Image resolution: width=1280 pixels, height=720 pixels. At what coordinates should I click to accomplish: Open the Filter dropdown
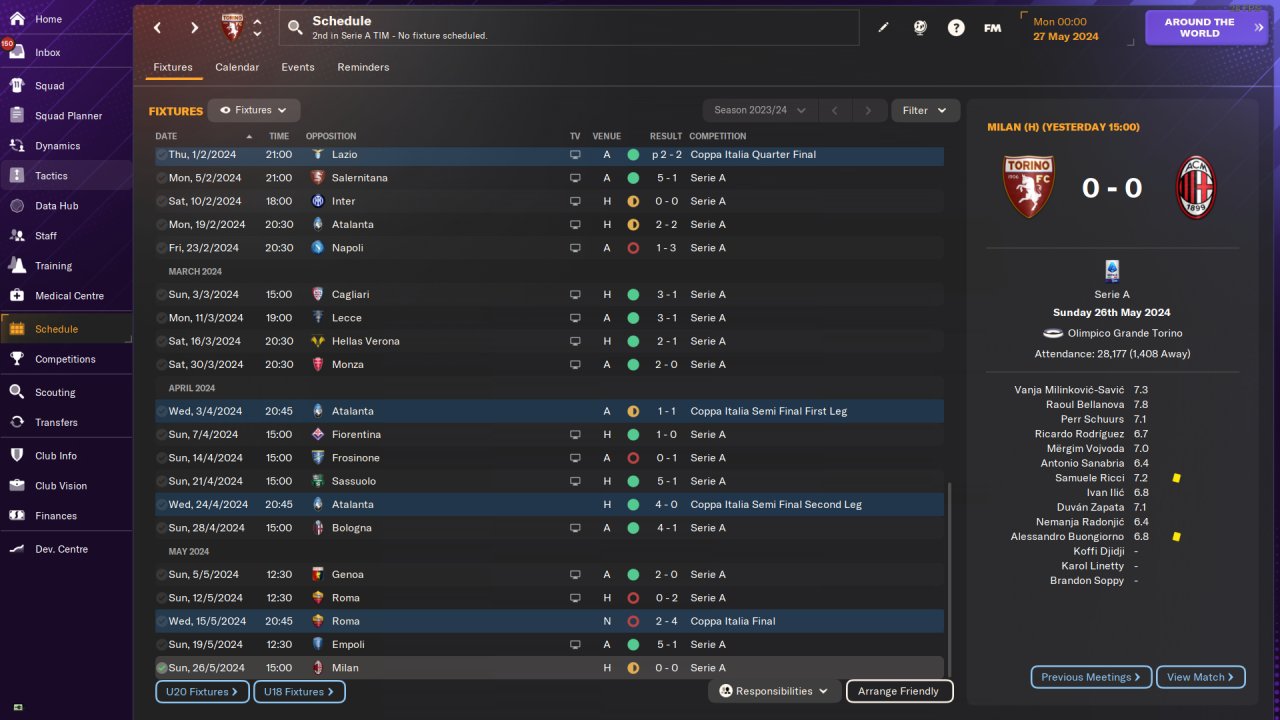coord(925,110)
